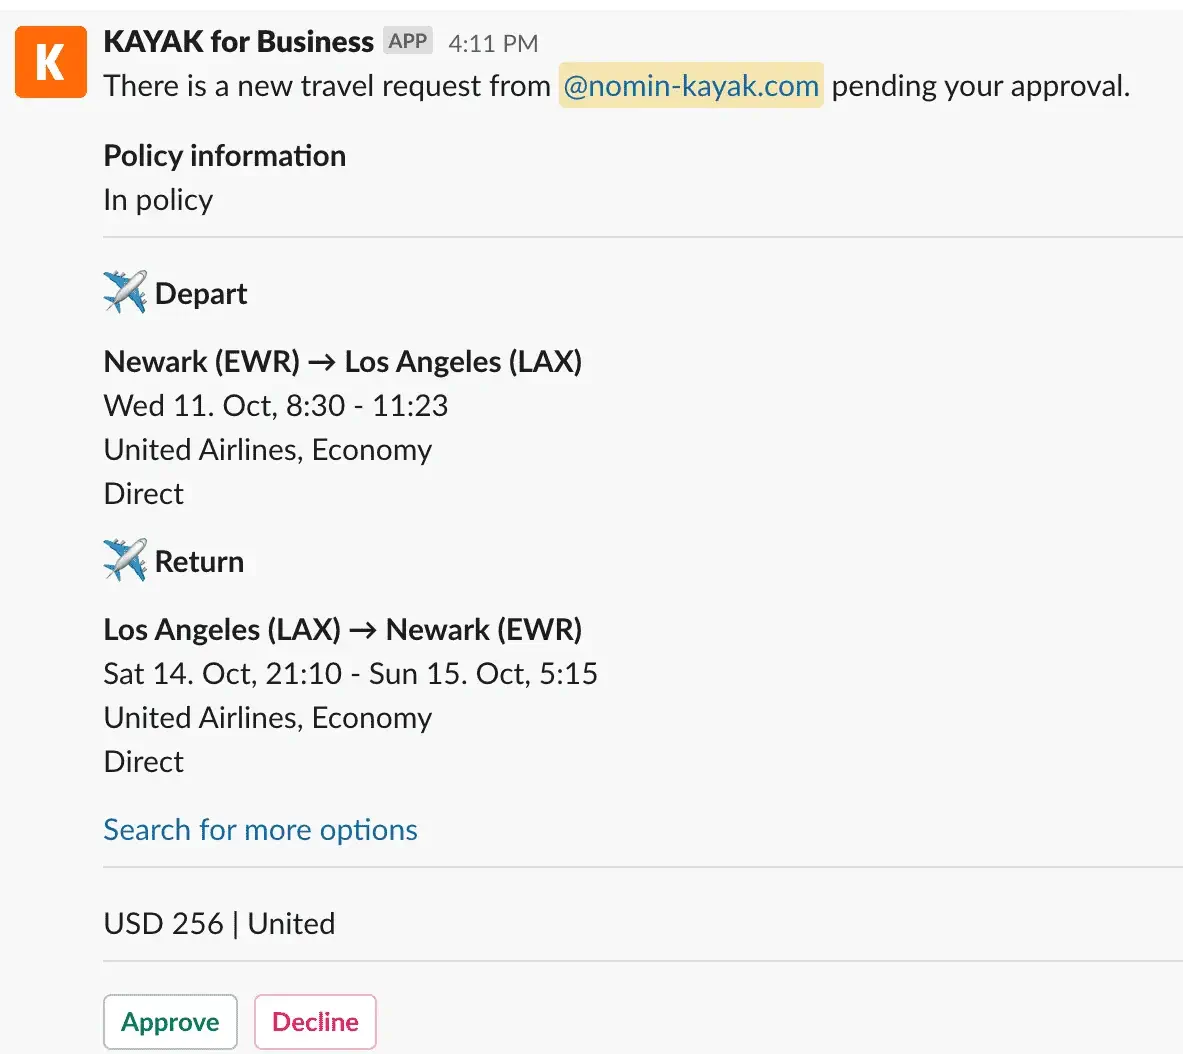The width and height of the screenshot is (1183, 1054).
Task: Click the orange KAYAK app avatar icon
Action: coord(50,62)
